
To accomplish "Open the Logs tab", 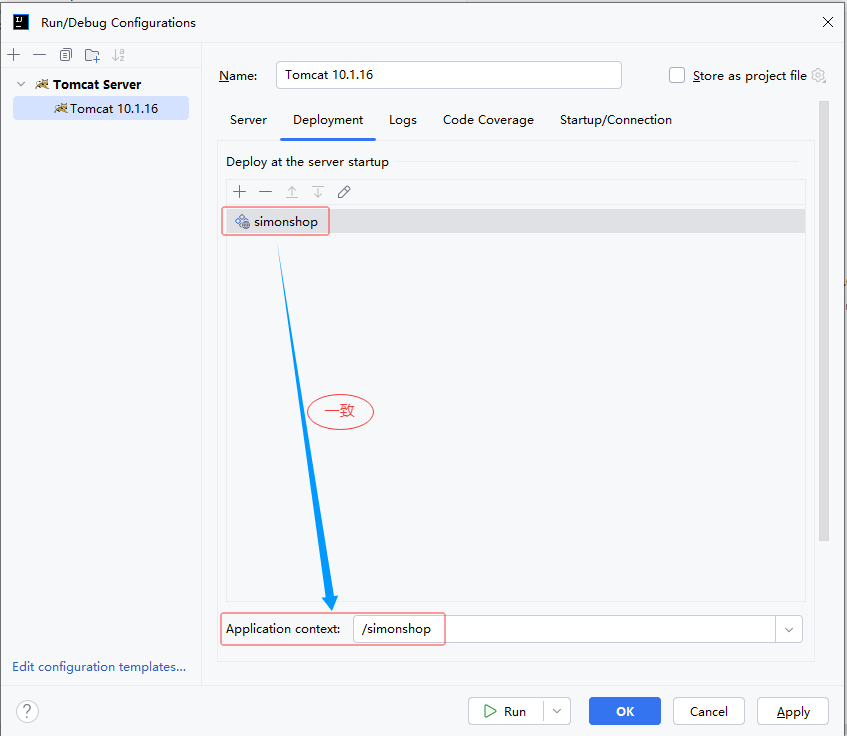I will click(x=403, y=120).
